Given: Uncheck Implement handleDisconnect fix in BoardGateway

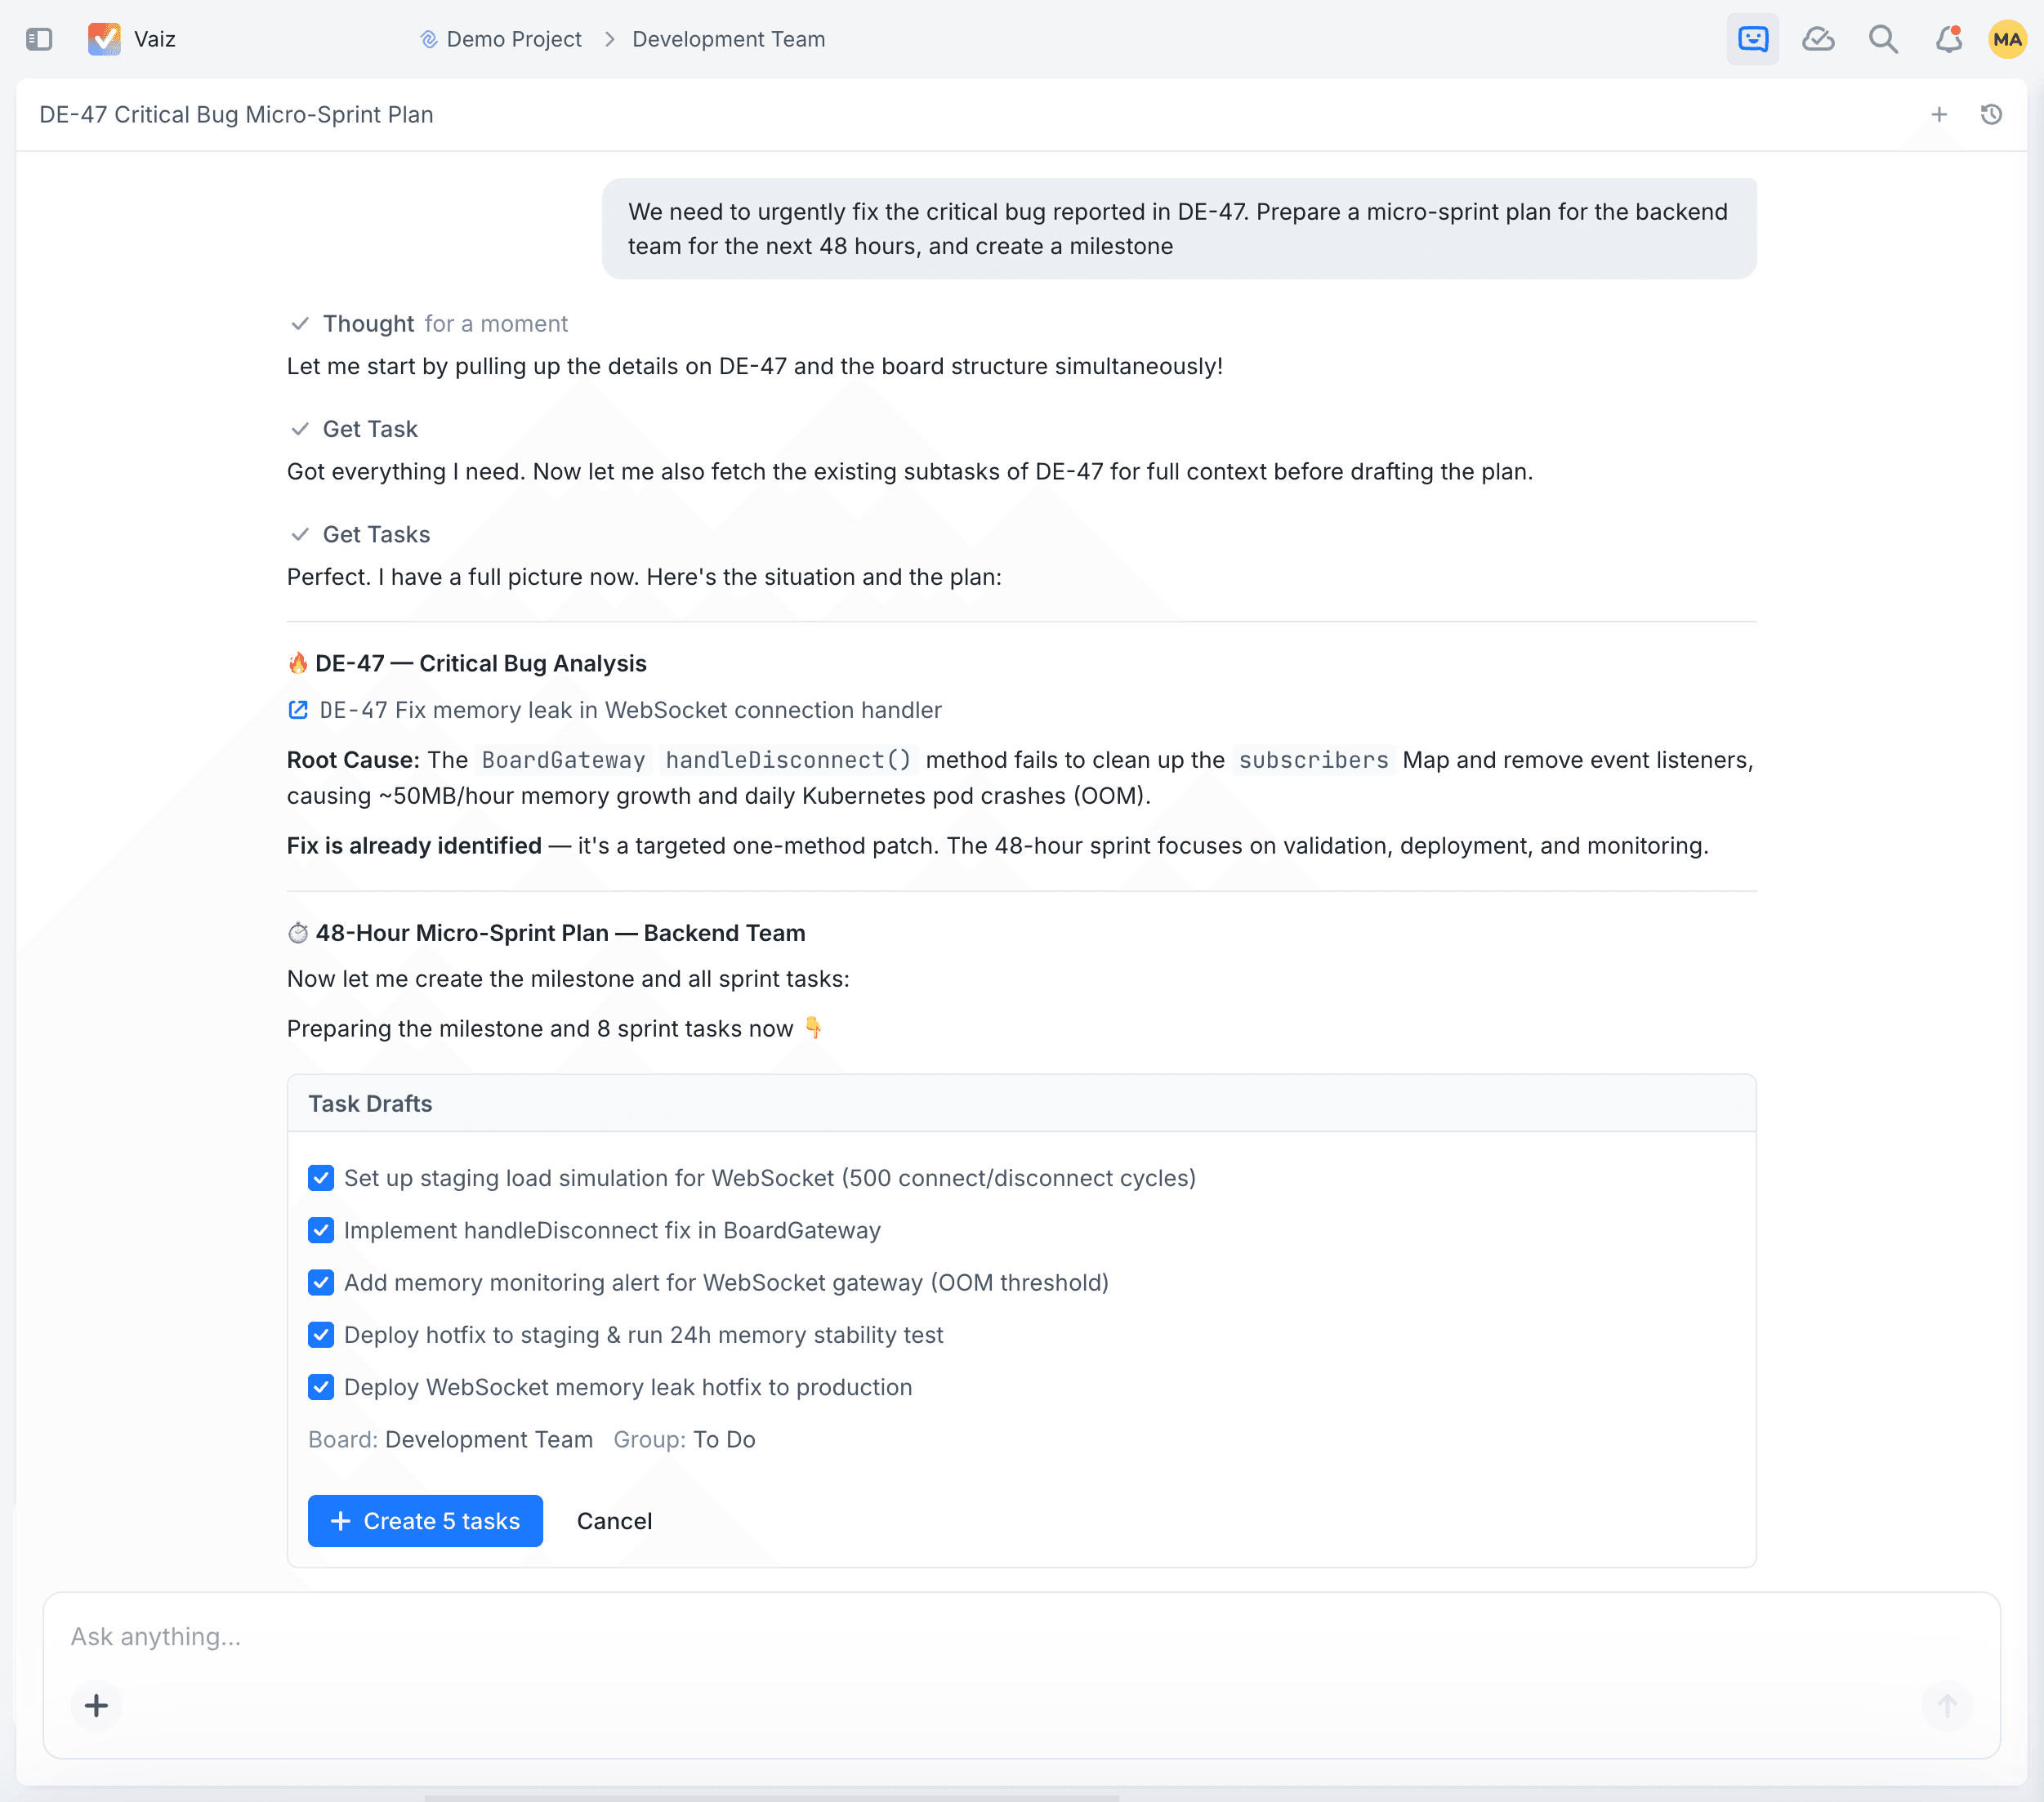Looking at the screenshot, I should pyautogui.click(x=321, y=1230).
